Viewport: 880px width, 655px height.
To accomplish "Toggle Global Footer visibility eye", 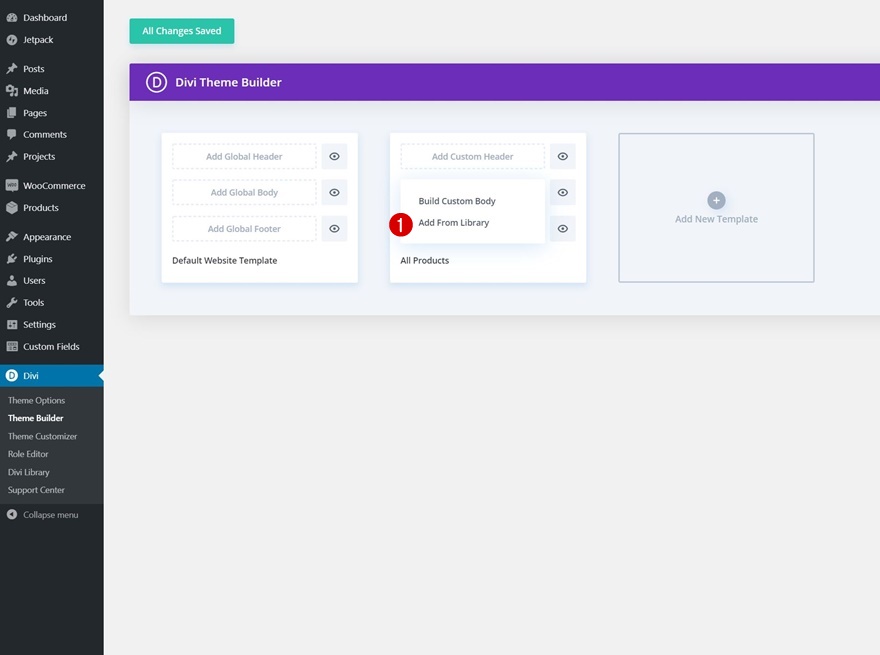I will (334, 229).
